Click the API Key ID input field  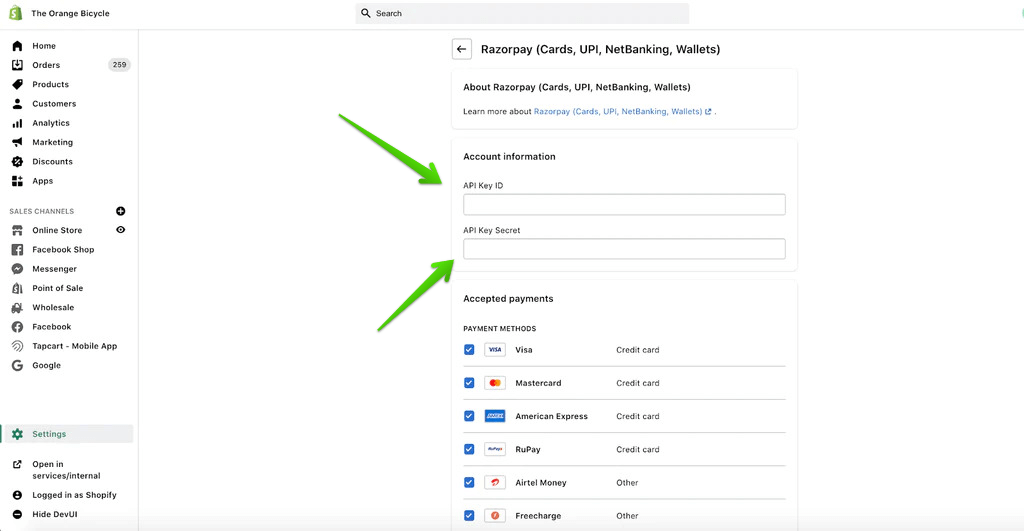click(624, 205)
